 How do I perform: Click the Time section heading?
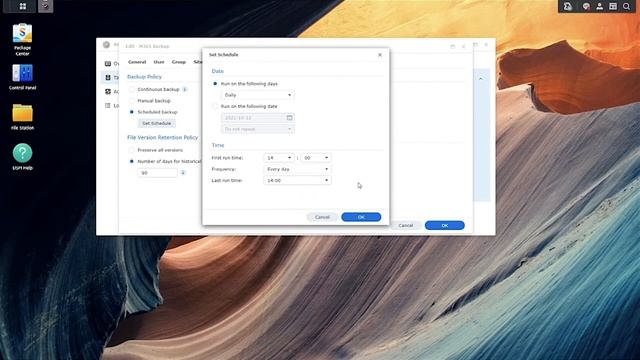(x=218, y=145)
